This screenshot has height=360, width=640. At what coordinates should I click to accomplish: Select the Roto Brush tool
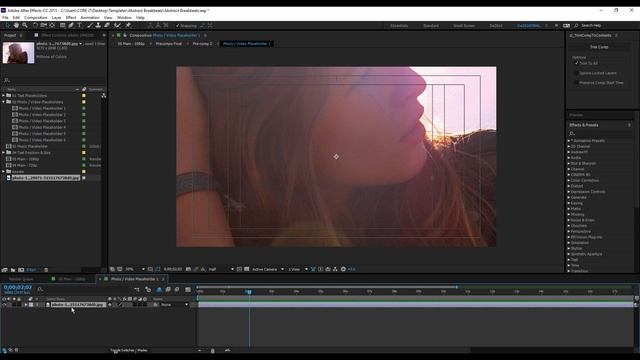118,25
